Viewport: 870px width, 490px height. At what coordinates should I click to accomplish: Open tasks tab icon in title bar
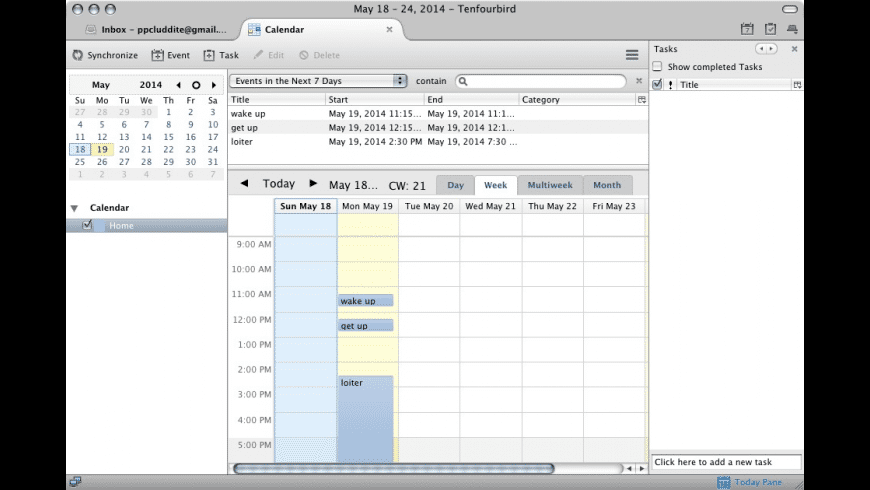coord(770,29)
